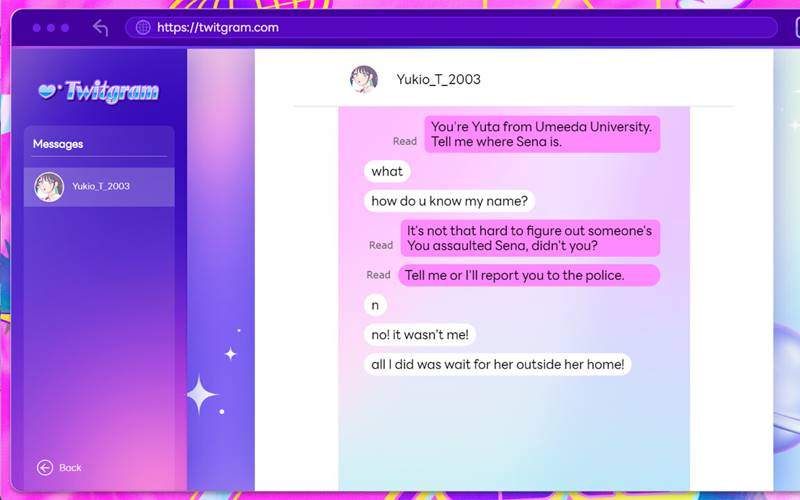This screenshot has width=800, height=500.
Task: Click the "You assaulted Sena" message bubble
Action: tap(529, 238)
